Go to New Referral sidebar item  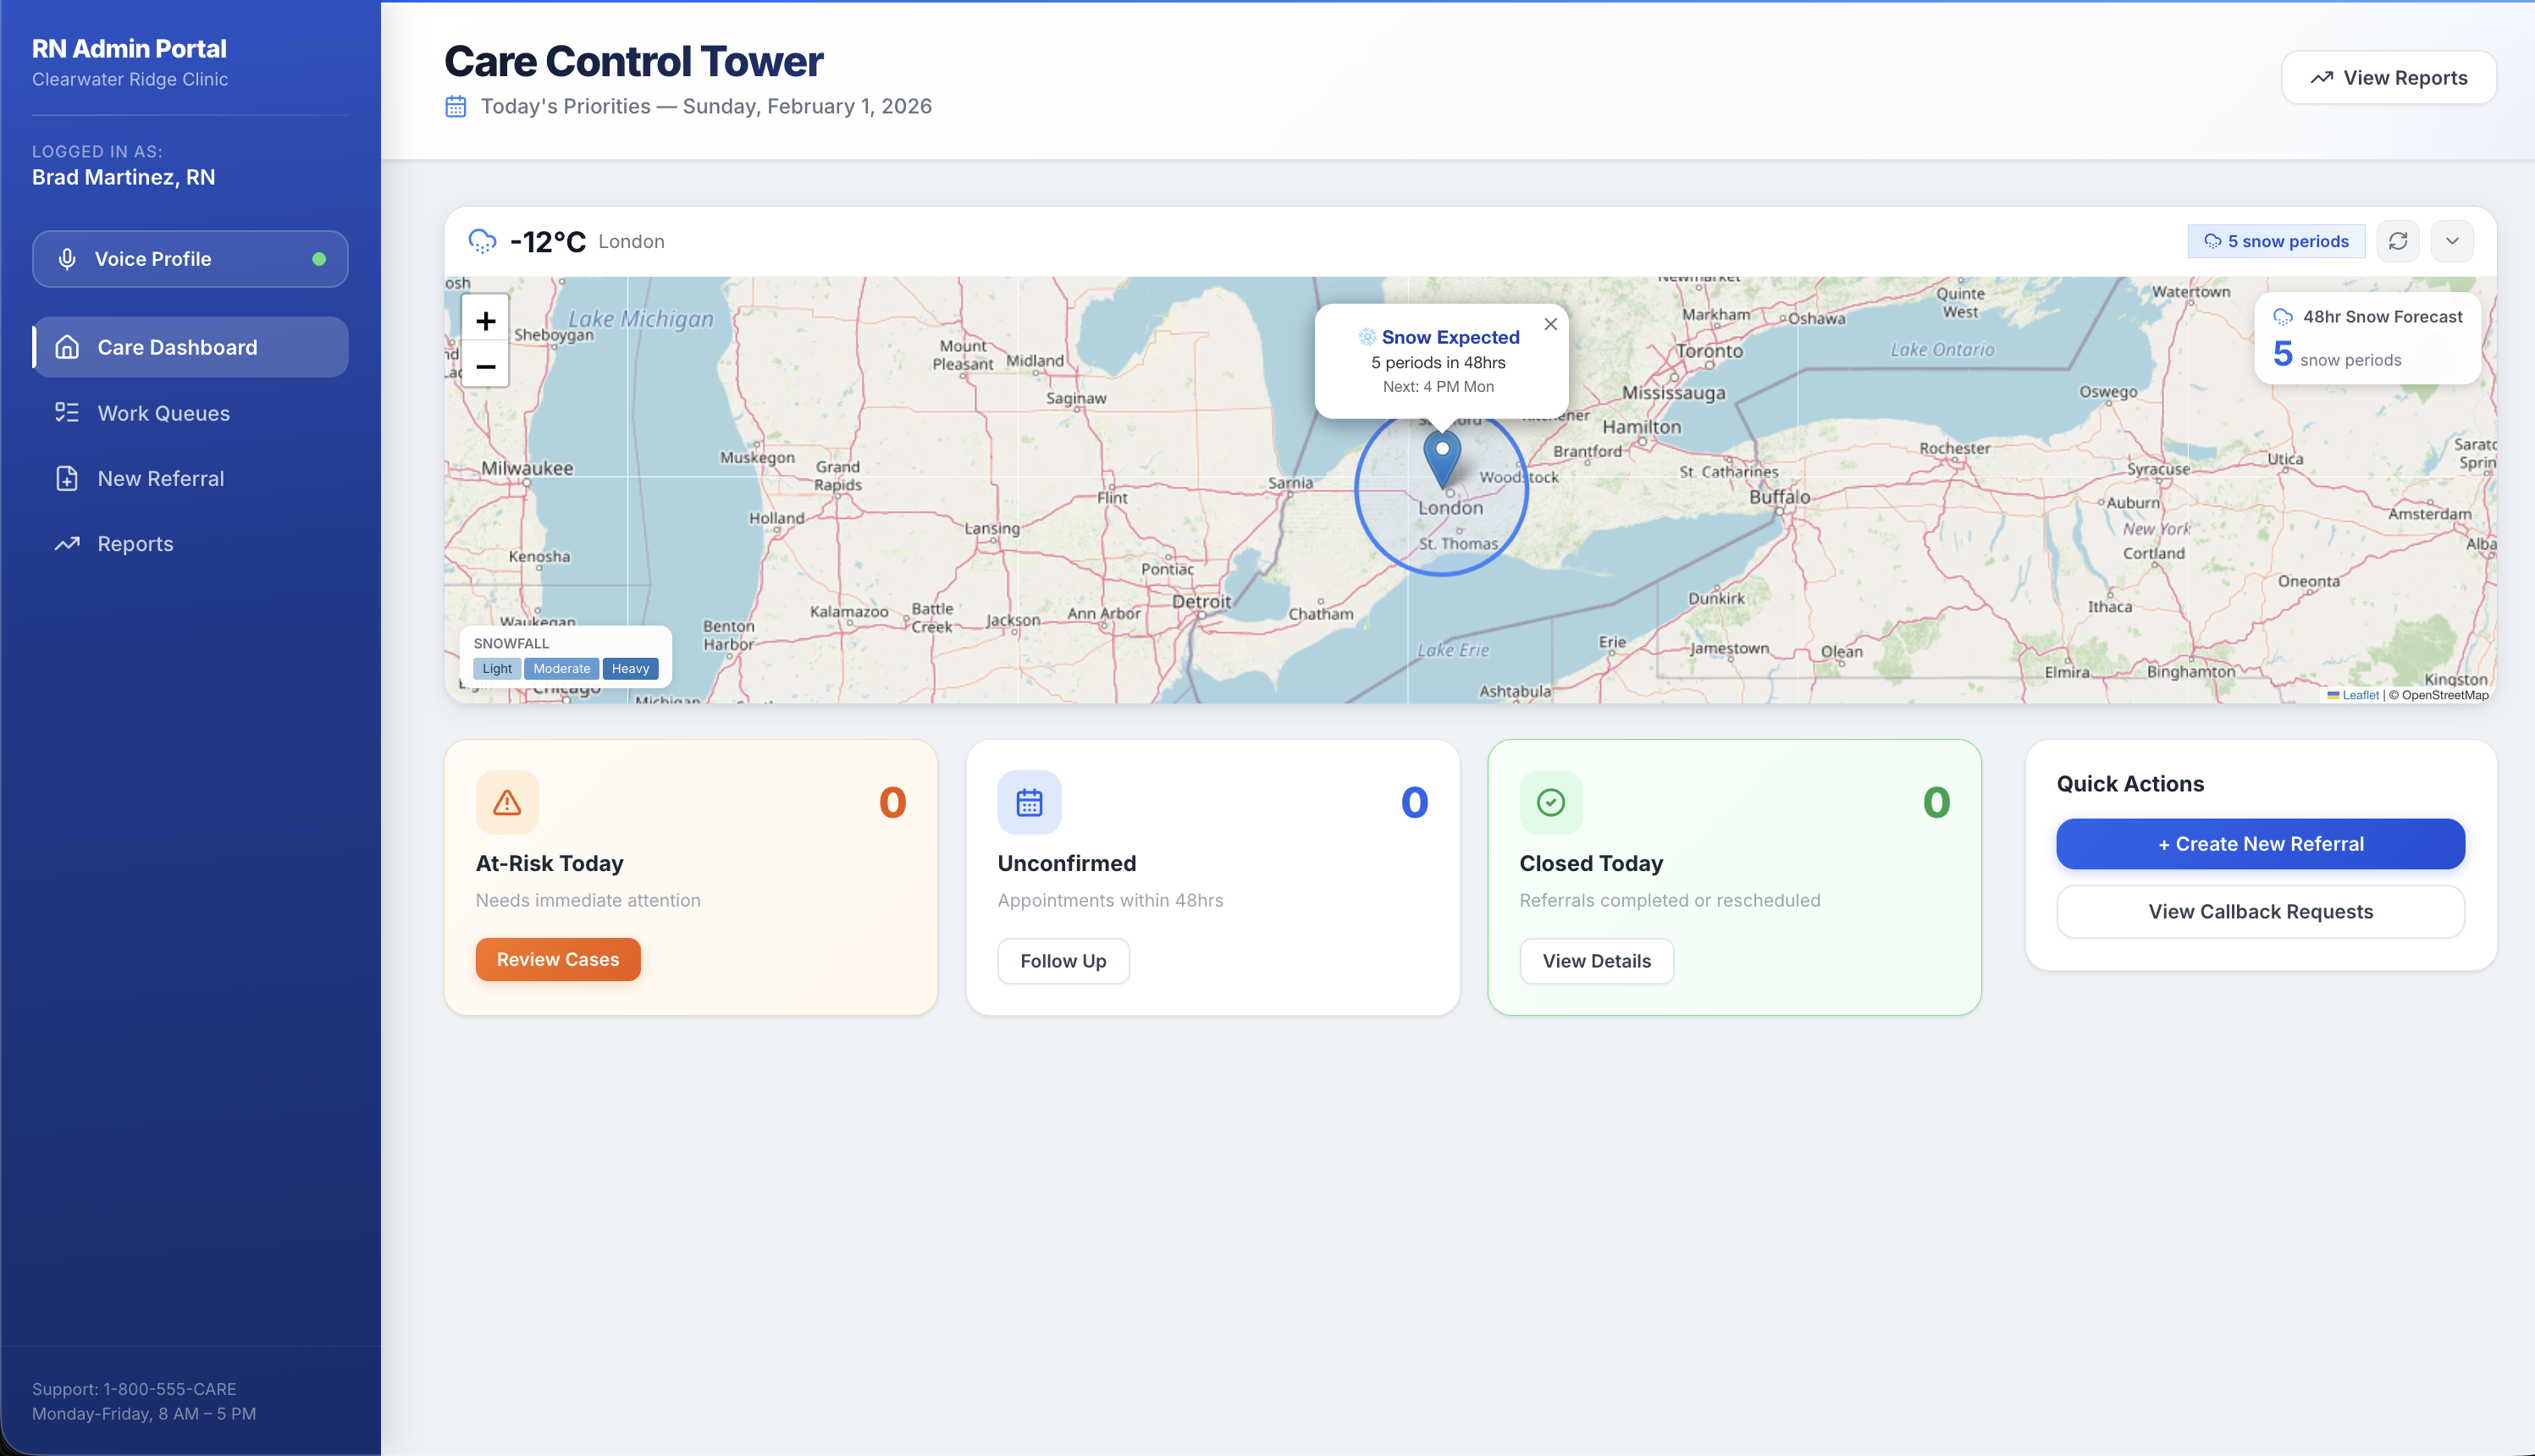pyautogui.click(x=160, y=478)
